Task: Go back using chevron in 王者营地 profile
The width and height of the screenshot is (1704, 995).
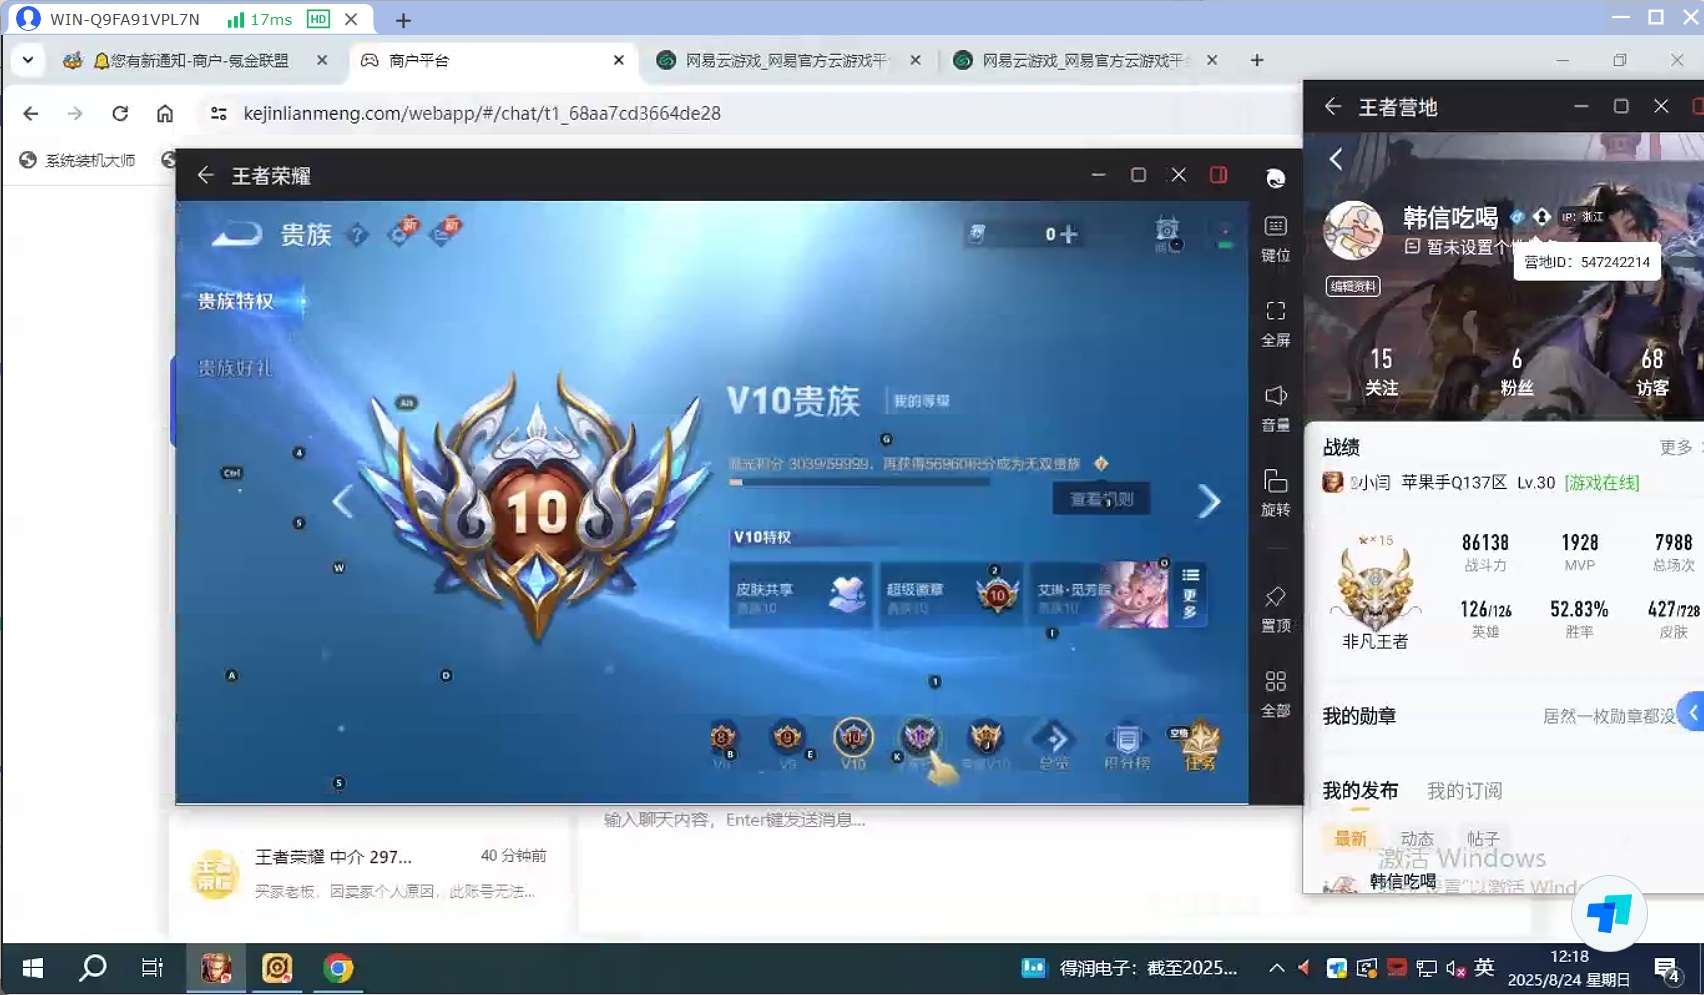Action: [1336, 159]
